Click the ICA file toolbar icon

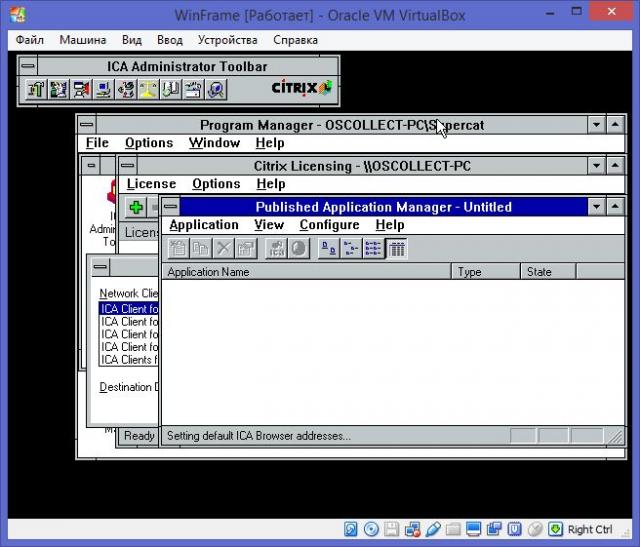click(276, 248)
